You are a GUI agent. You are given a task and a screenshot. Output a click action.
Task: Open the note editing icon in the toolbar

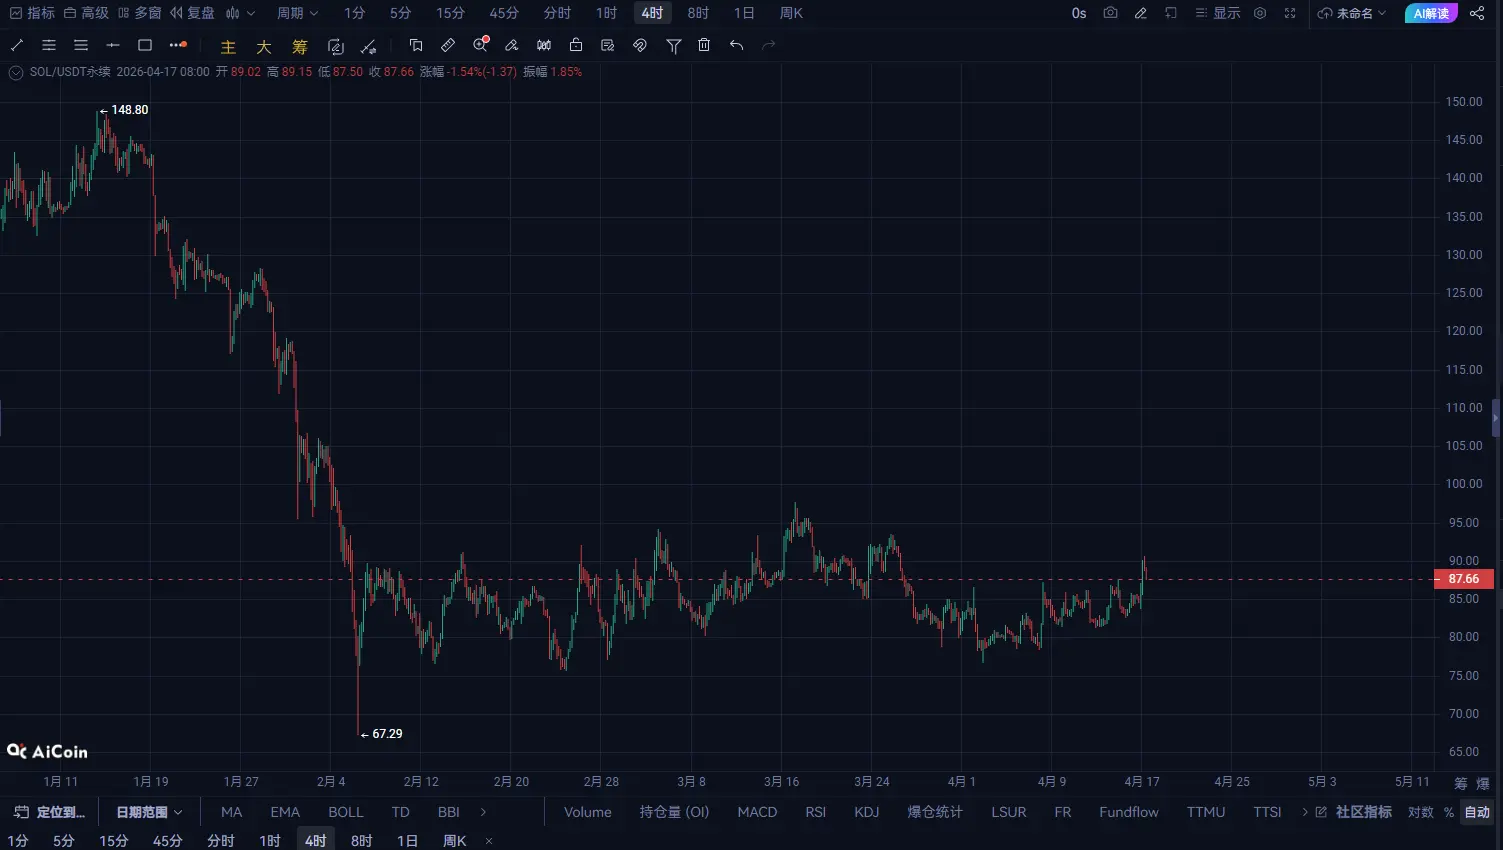coord(607,45)
